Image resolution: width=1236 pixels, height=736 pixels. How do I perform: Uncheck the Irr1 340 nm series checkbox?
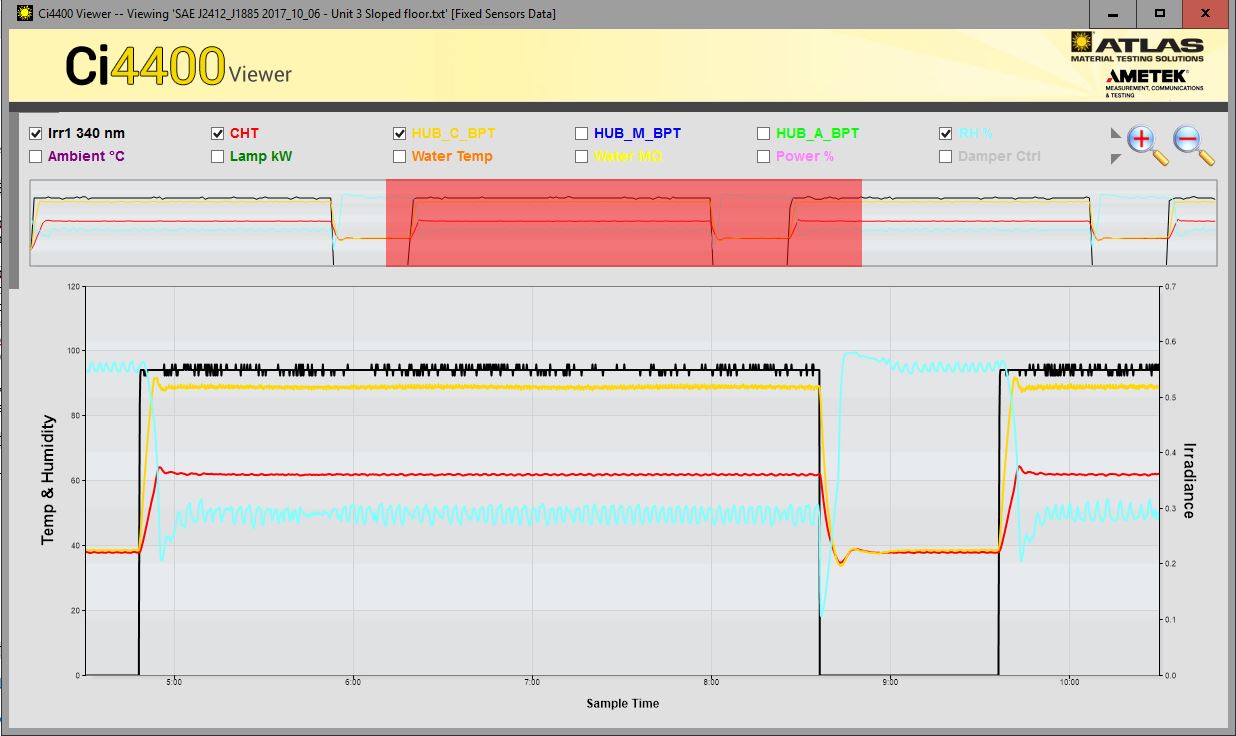36,133
